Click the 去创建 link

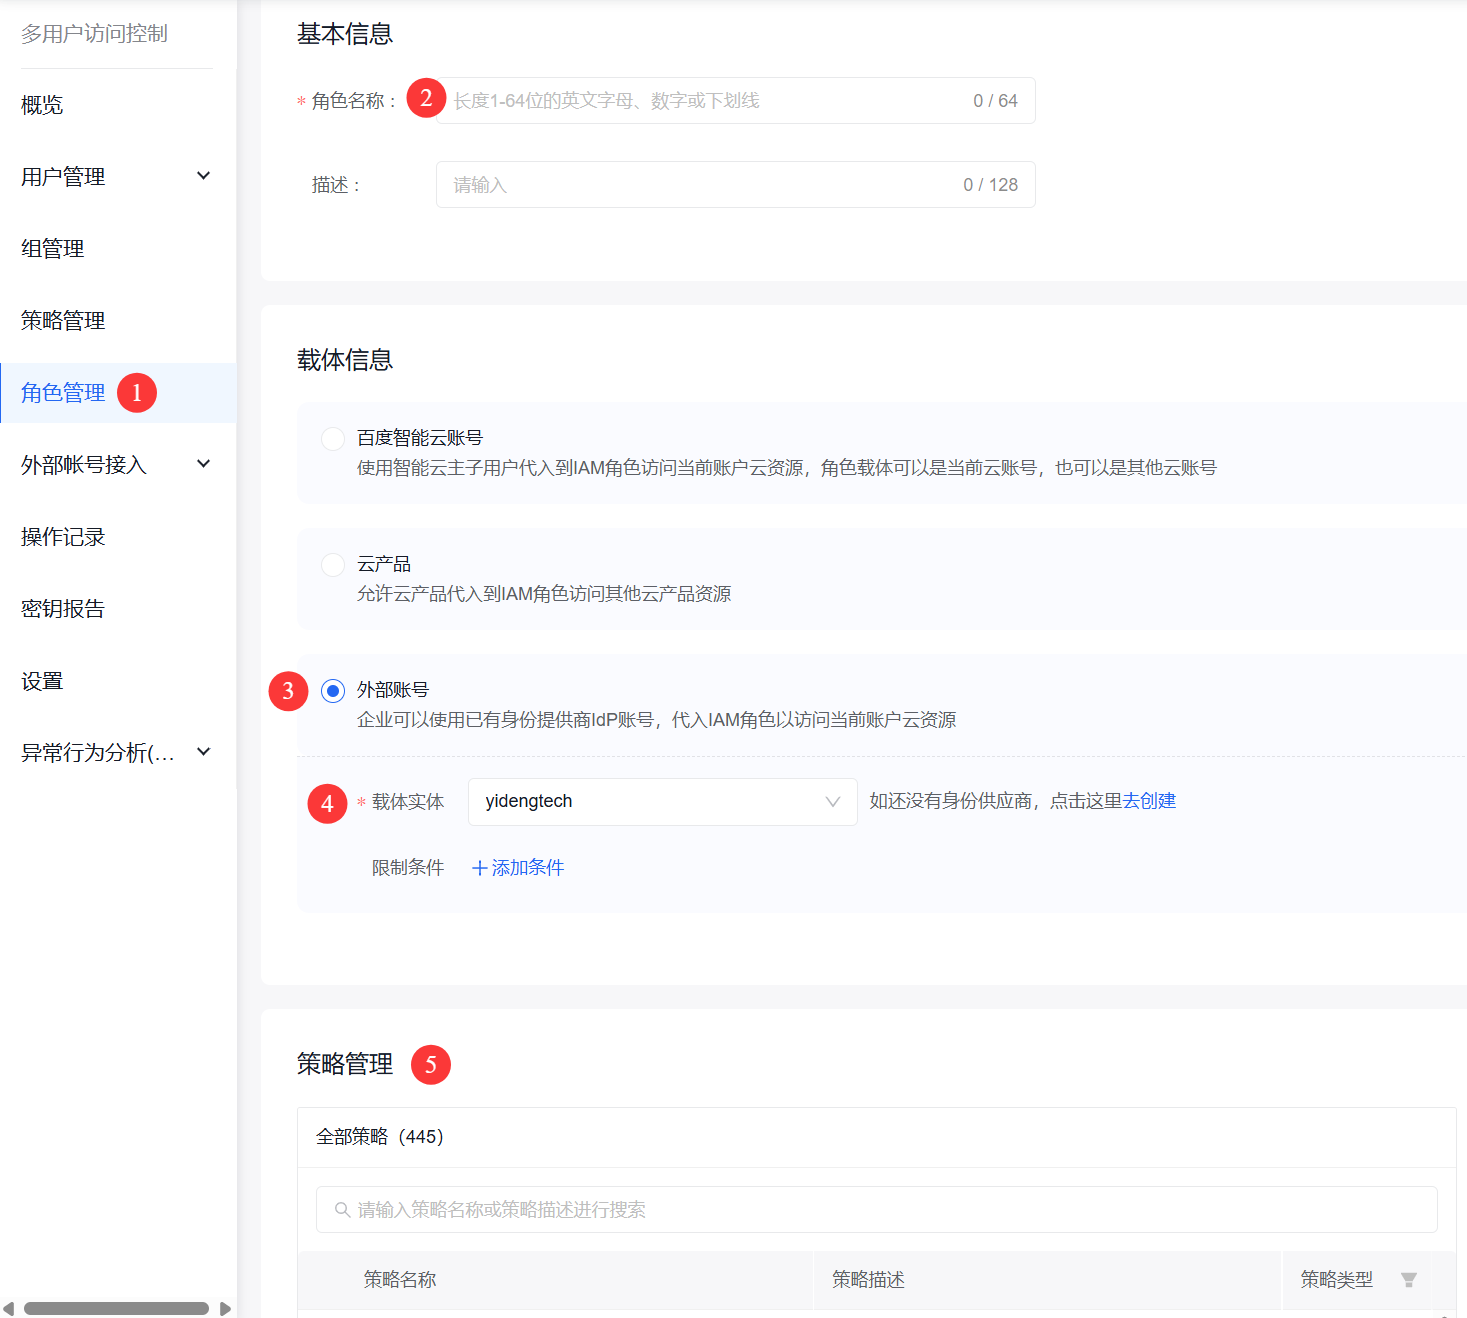pos(1149,801)
